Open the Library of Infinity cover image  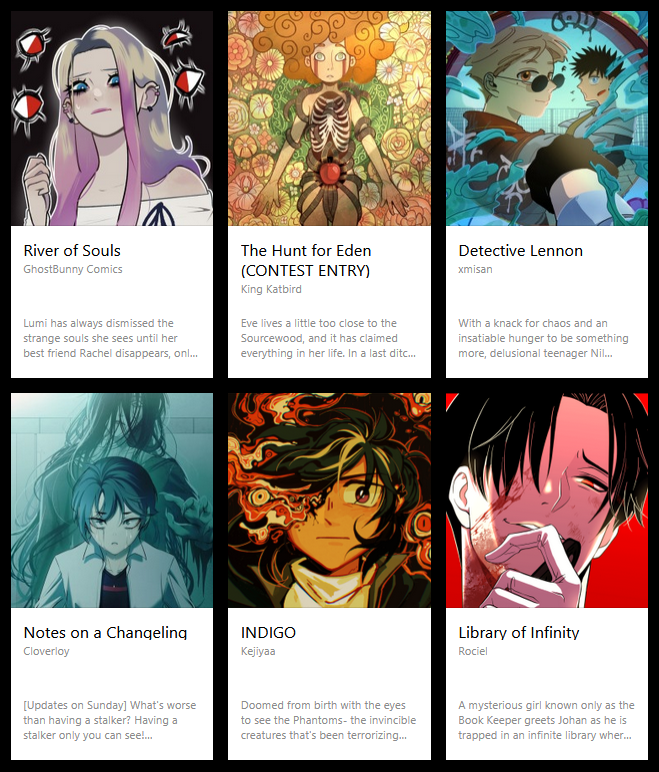[x=547, y=500]
